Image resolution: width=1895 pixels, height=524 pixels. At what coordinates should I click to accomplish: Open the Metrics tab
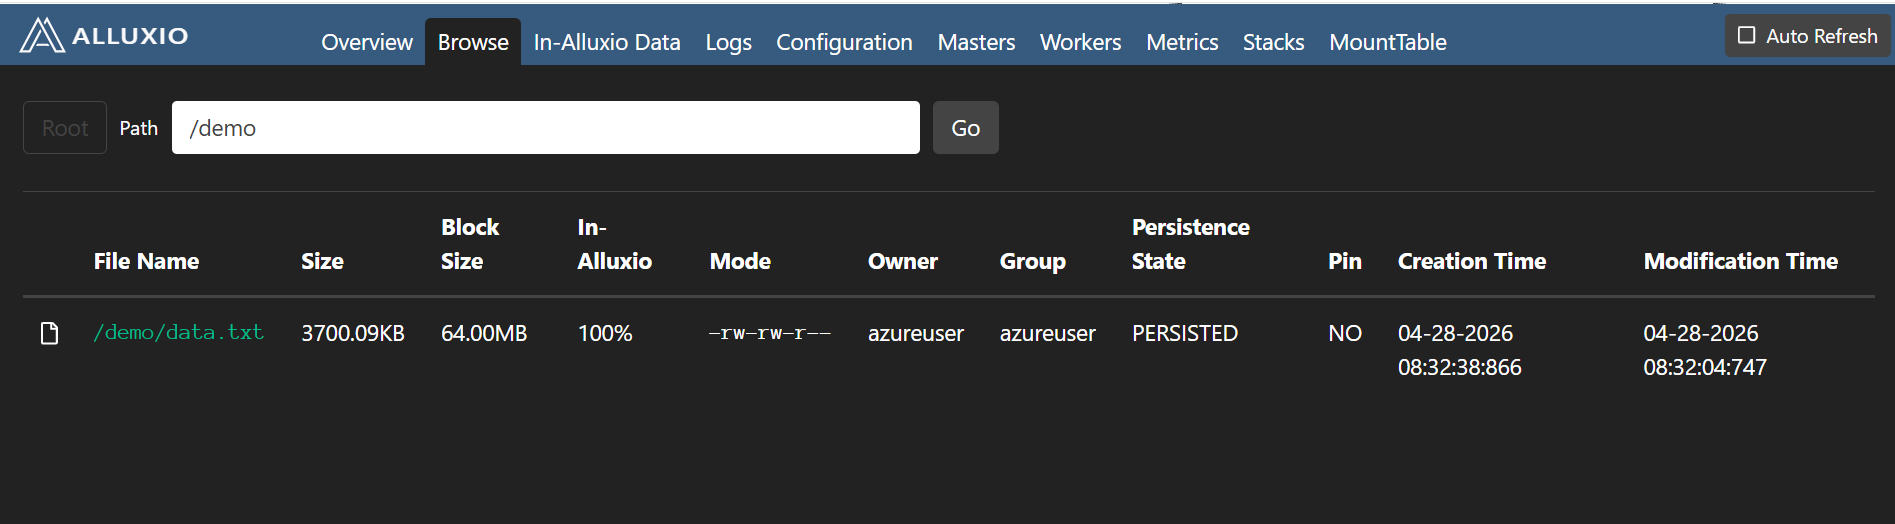[x=1182, y=42]
